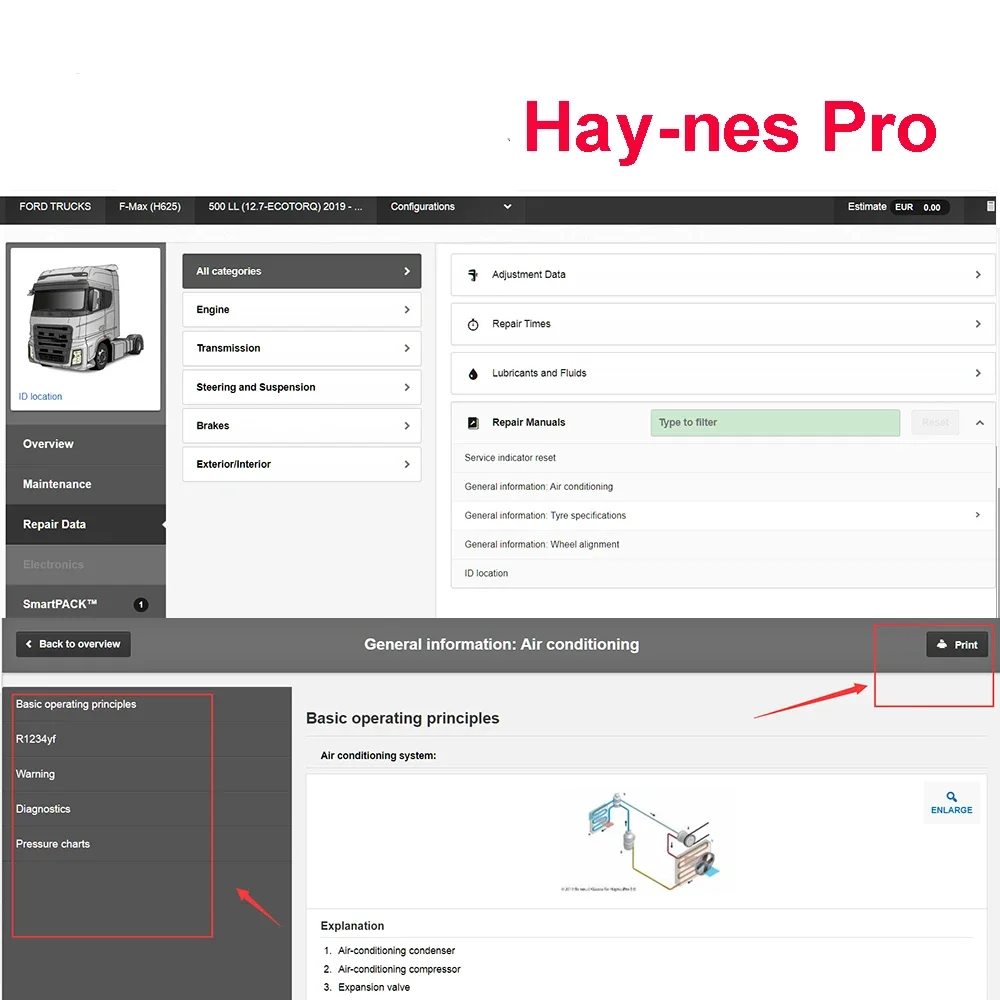The image size is (1000, 1000).
Task: Choose the Engine category
Action: pos(302,309)
